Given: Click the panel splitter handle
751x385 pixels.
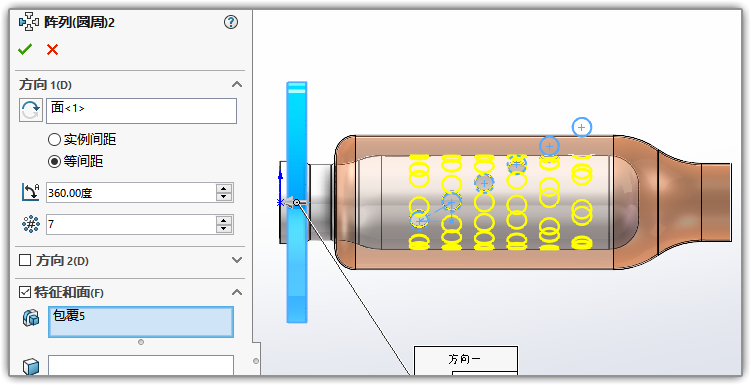Looking at the screenshot, I should (256, 361).
